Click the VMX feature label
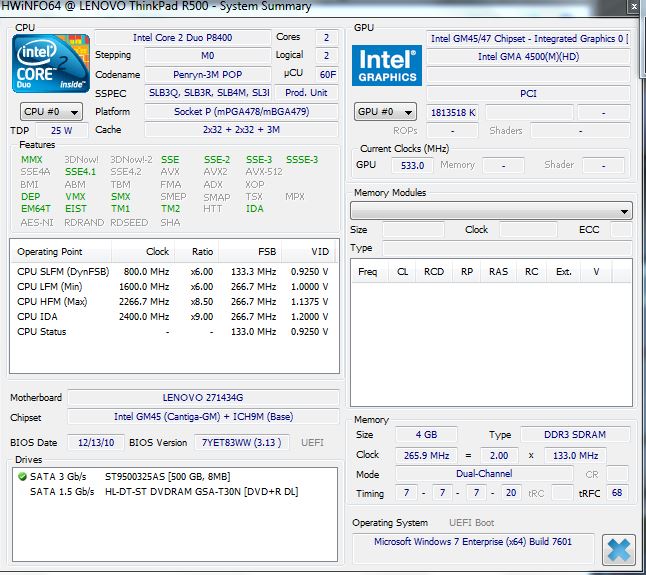646x575 pixels. pos(75,196)
